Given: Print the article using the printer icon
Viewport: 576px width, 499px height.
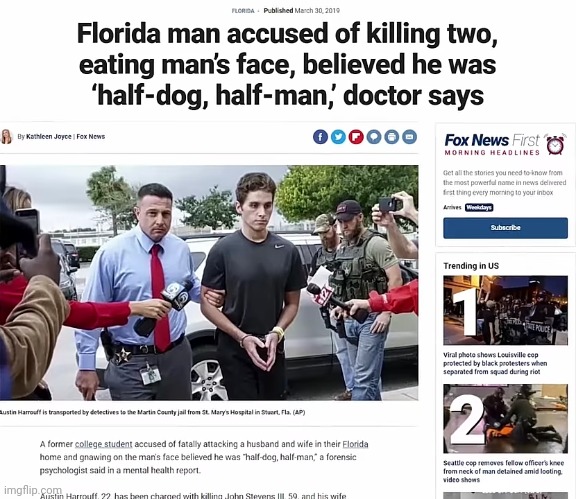Looking at the screenshot, I should [x=392, y=137].
